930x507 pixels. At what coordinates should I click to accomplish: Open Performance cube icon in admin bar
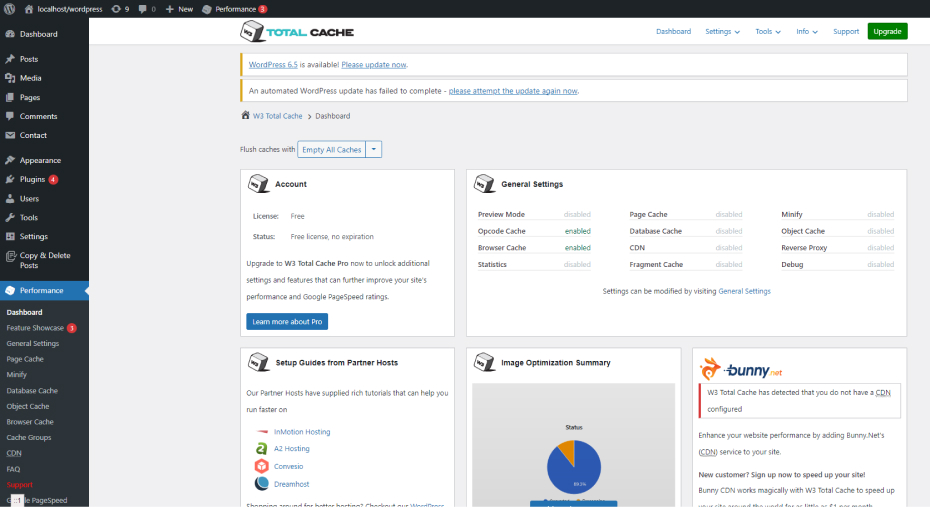207,9
